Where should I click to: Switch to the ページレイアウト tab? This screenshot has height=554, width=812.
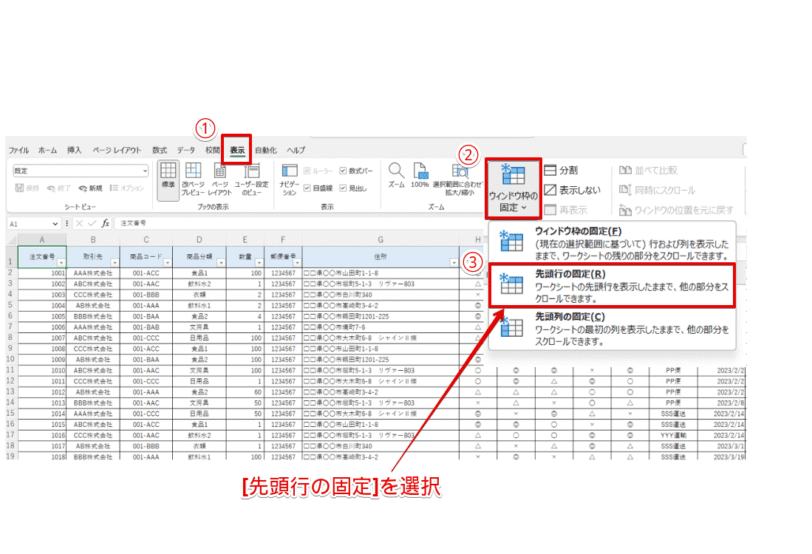point(117,150)
